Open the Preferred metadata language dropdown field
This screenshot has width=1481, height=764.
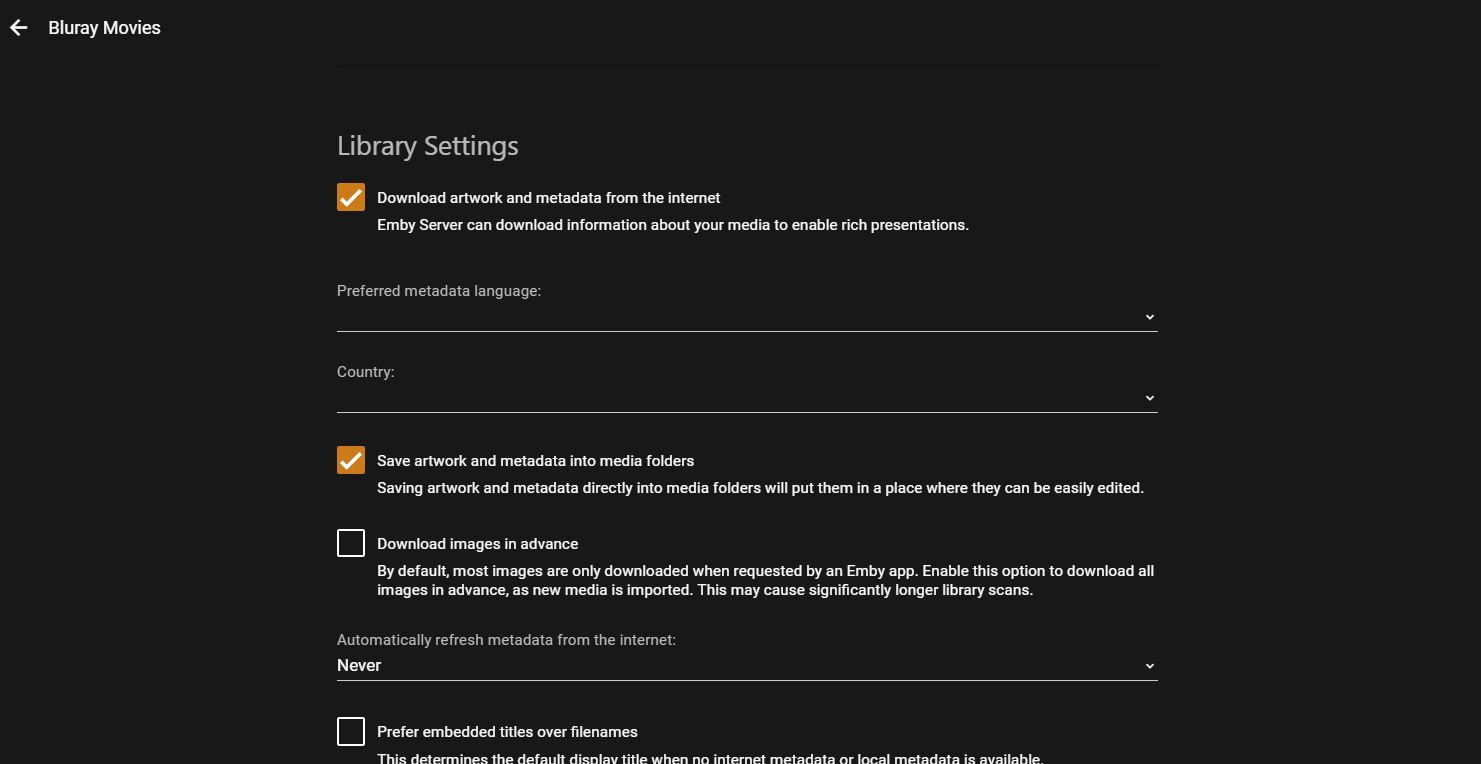pyautogui.click(x=740, y=317)
